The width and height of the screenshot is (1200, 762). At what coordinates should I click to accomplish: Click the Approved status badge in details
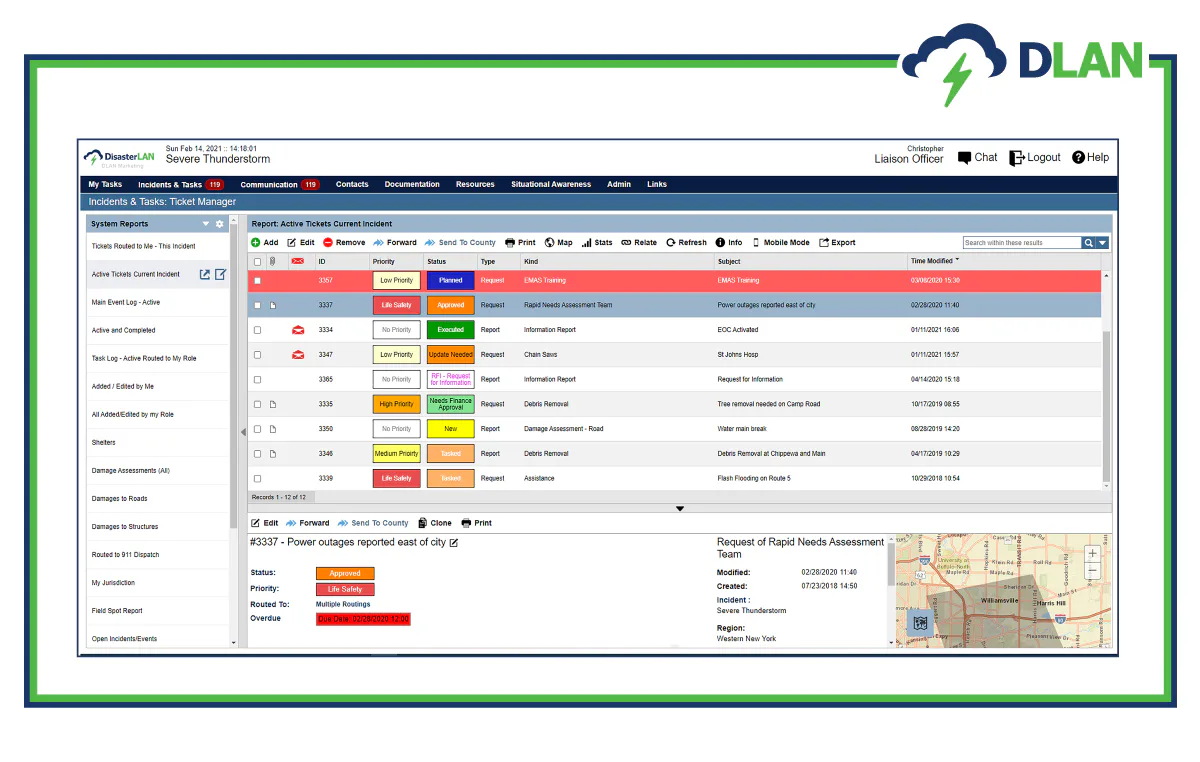pyautogui.click(x=345, y=574)
